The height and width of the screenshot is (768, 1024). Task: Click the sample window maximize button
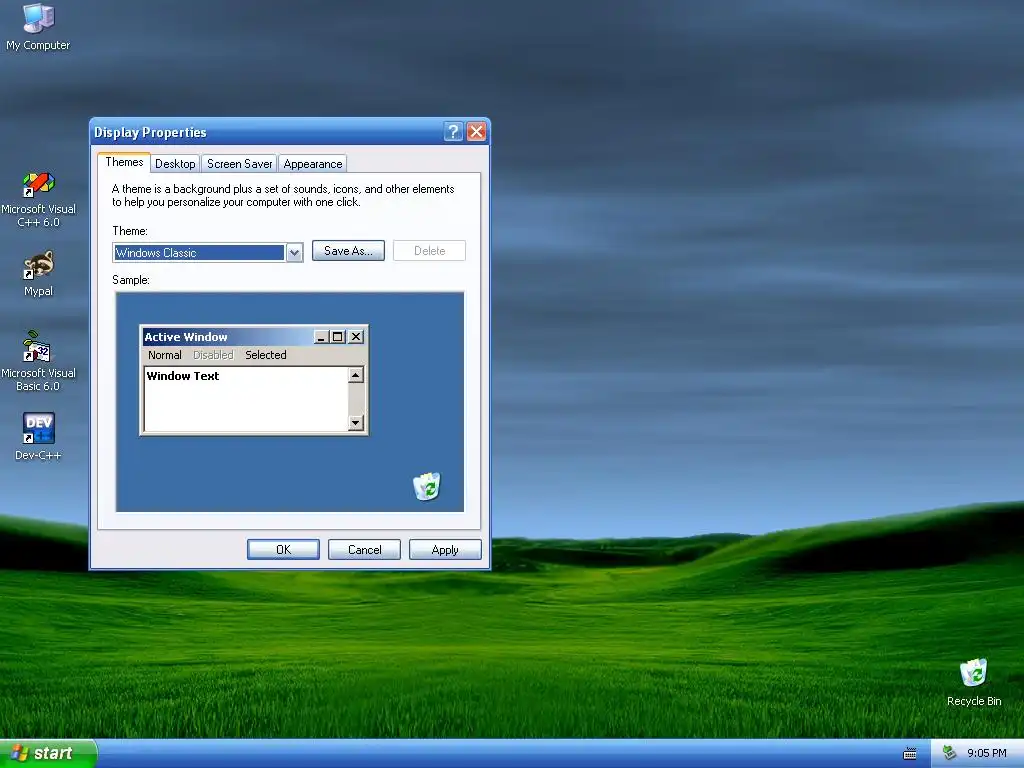coord(338,337)
